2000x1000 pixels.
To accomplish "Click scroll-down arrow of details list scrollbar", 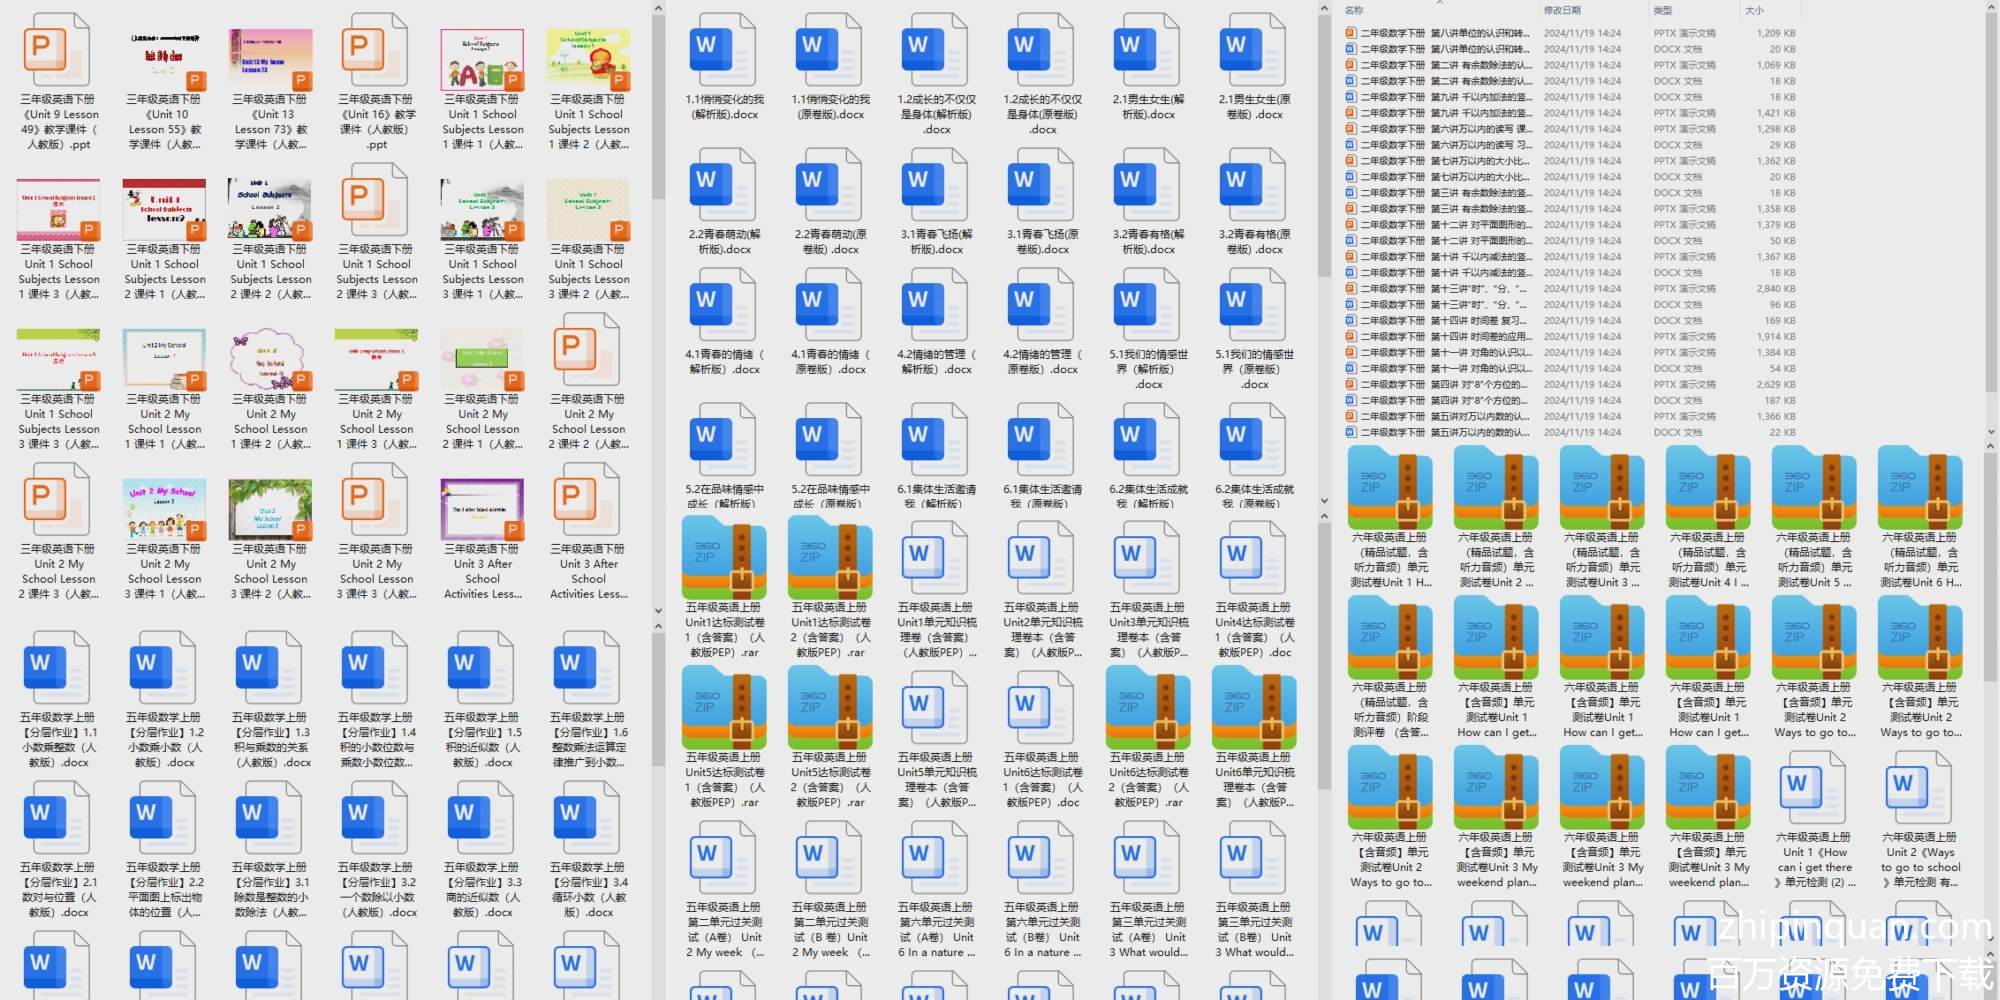I will [1990, 432].
